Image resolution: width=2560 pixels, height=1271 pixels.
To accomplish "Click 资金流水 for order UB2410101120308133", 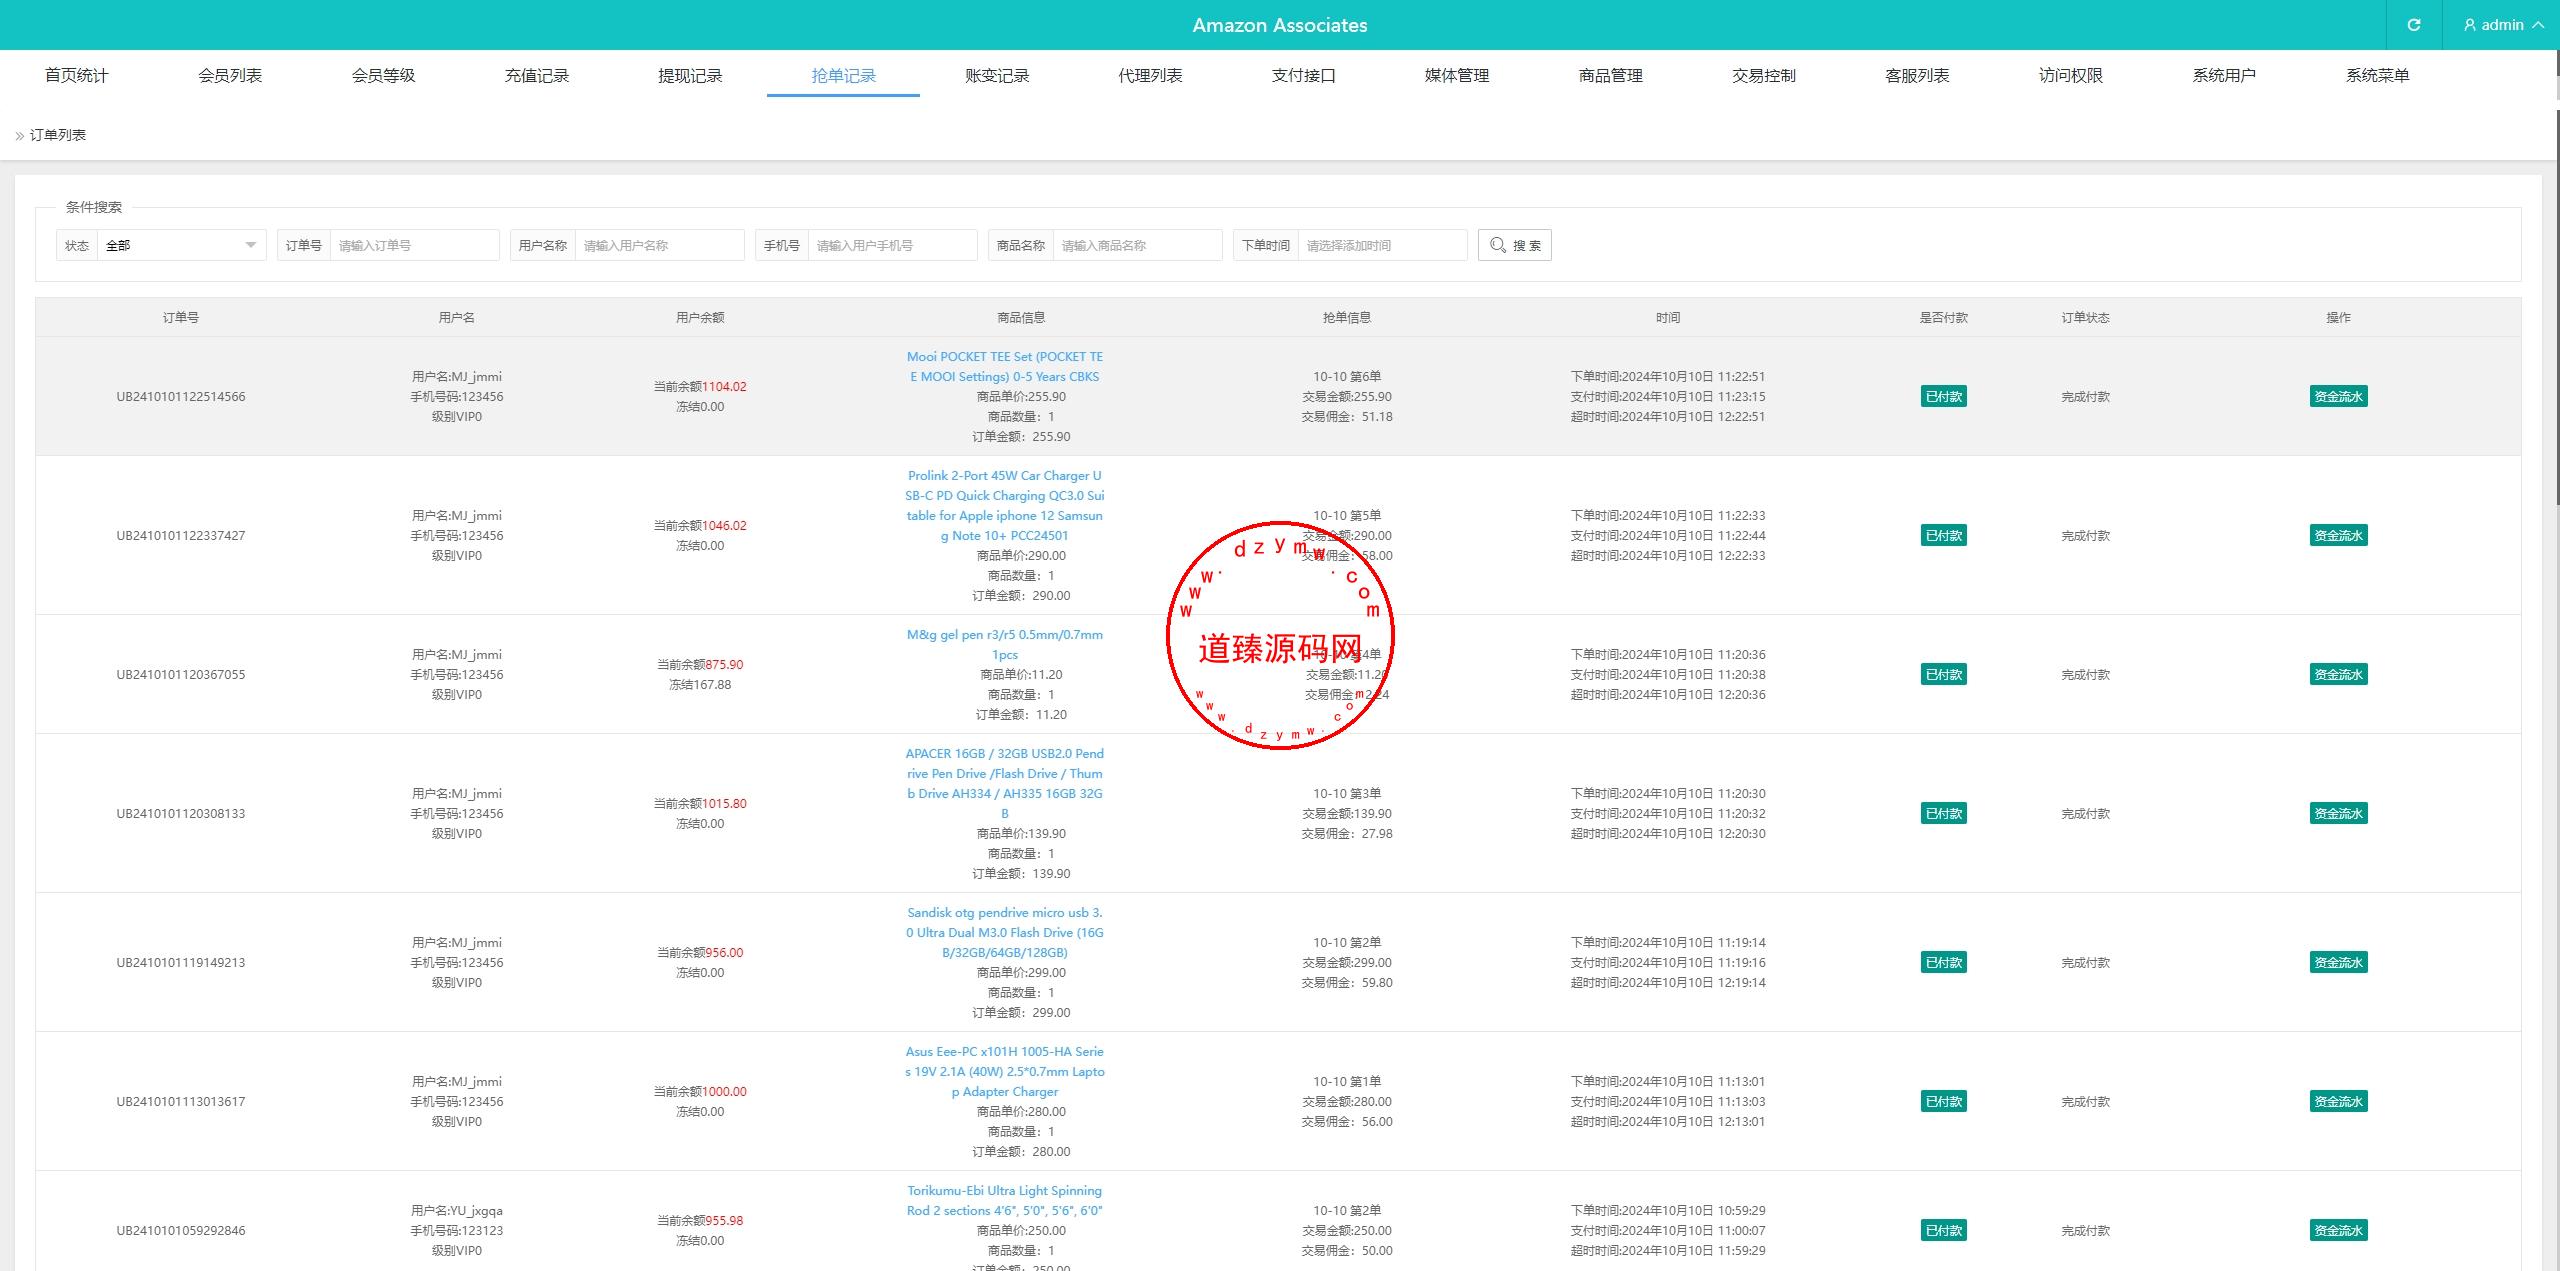I will tap(2338, 814).
